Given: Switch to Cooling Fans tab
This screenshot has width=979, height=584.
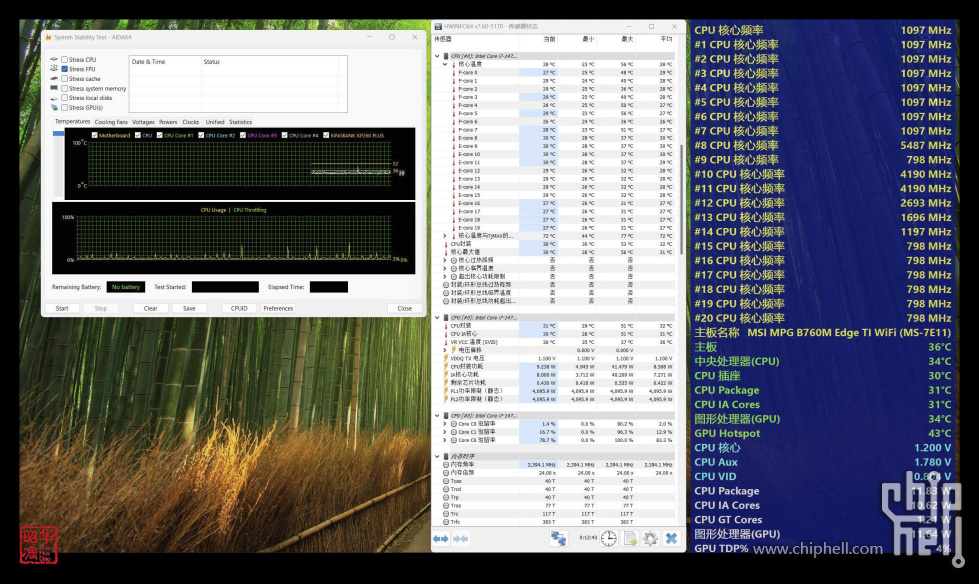Looking at the screenshot, I should pos(111,122).
